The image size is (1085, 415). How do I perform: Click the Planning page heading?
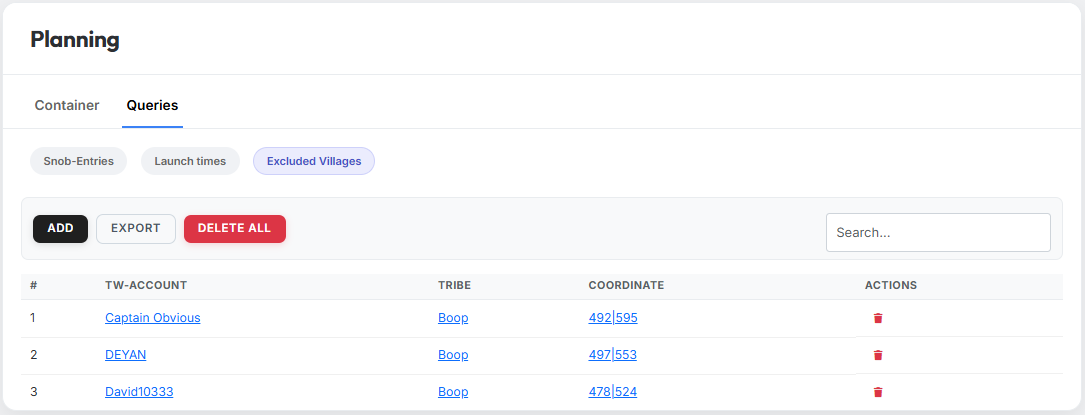[x=75, y=40]
